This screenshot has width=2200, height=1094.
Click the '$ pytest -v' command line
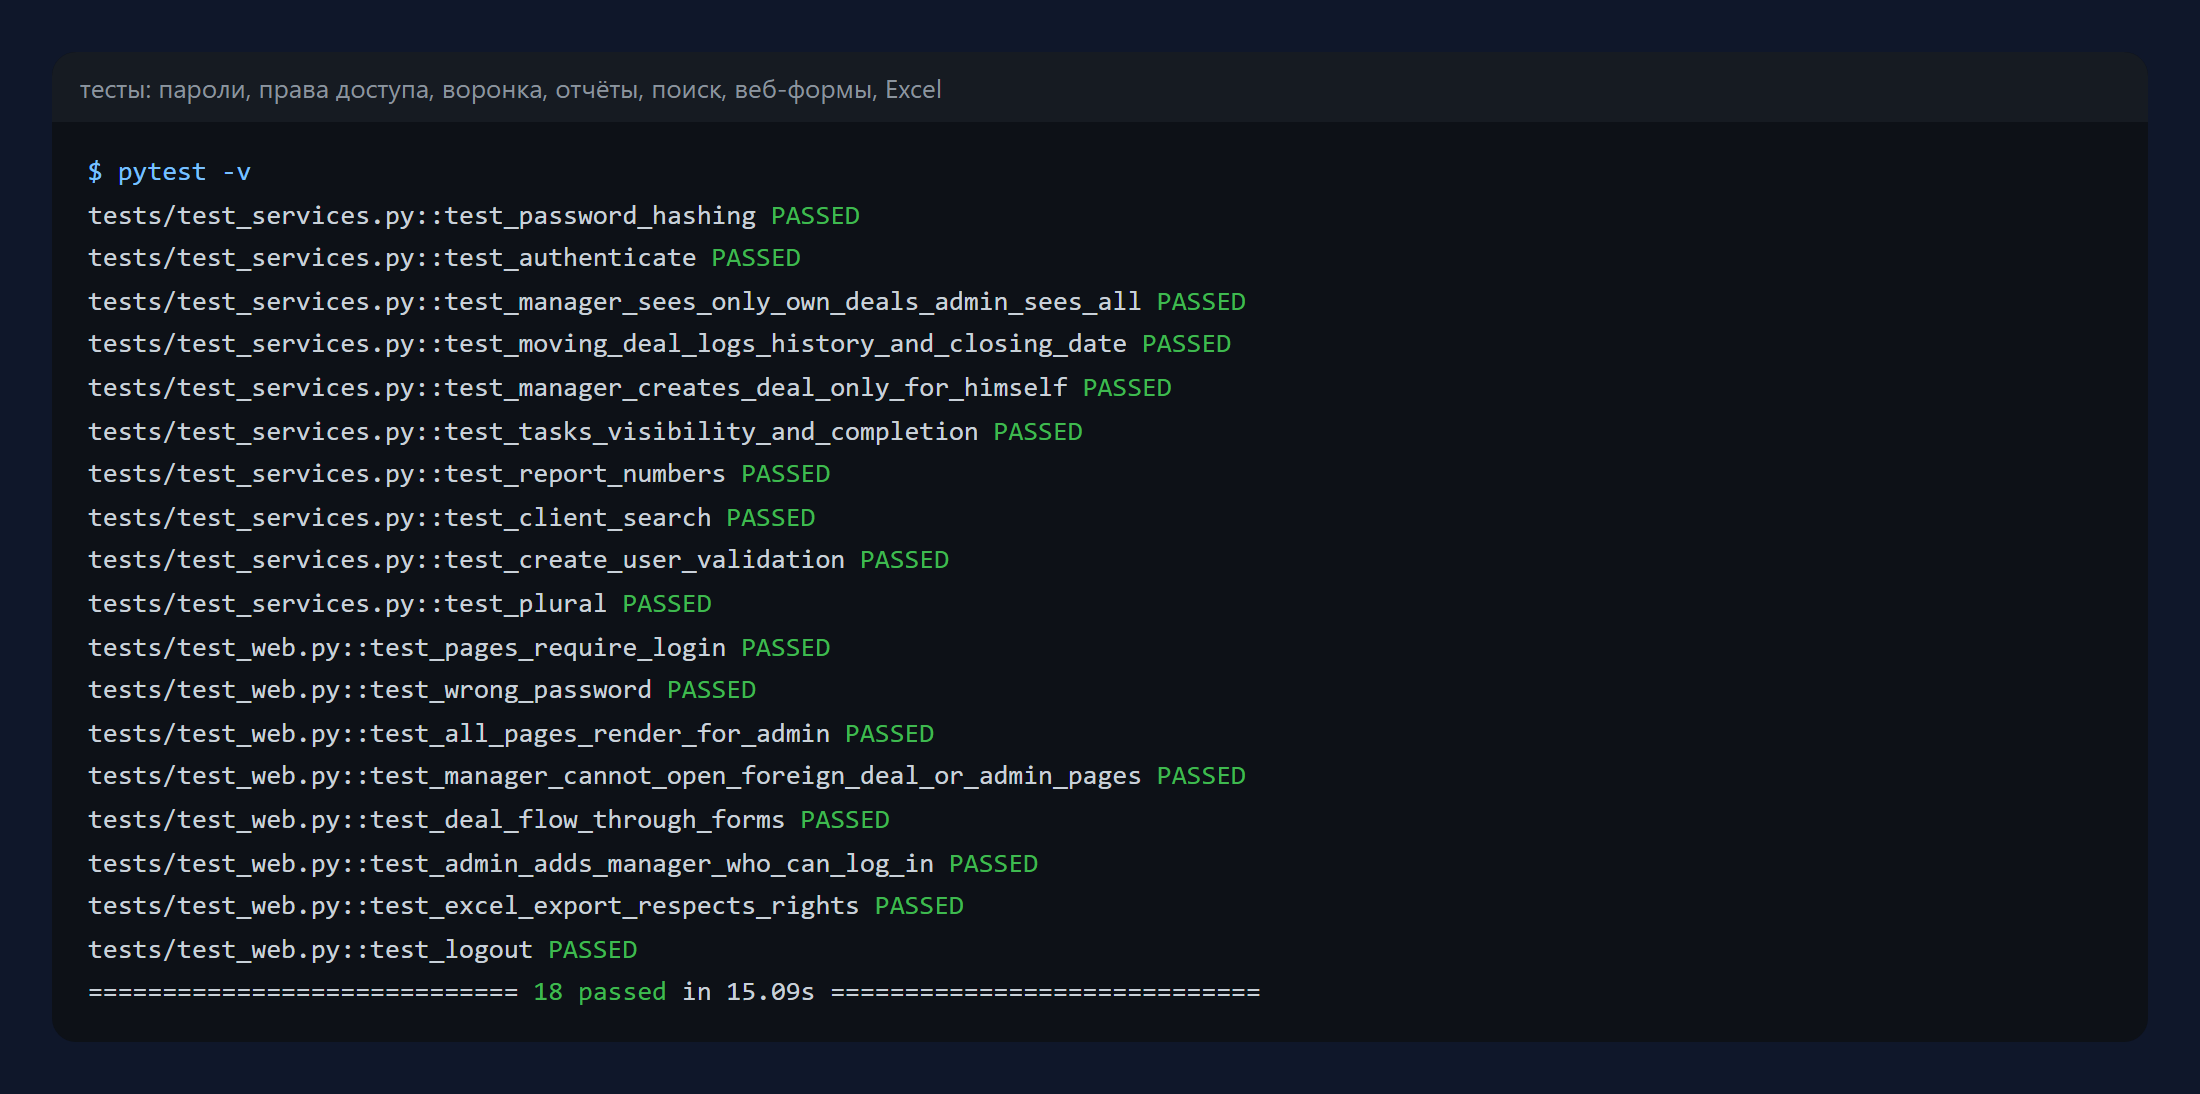coord(169,172)
